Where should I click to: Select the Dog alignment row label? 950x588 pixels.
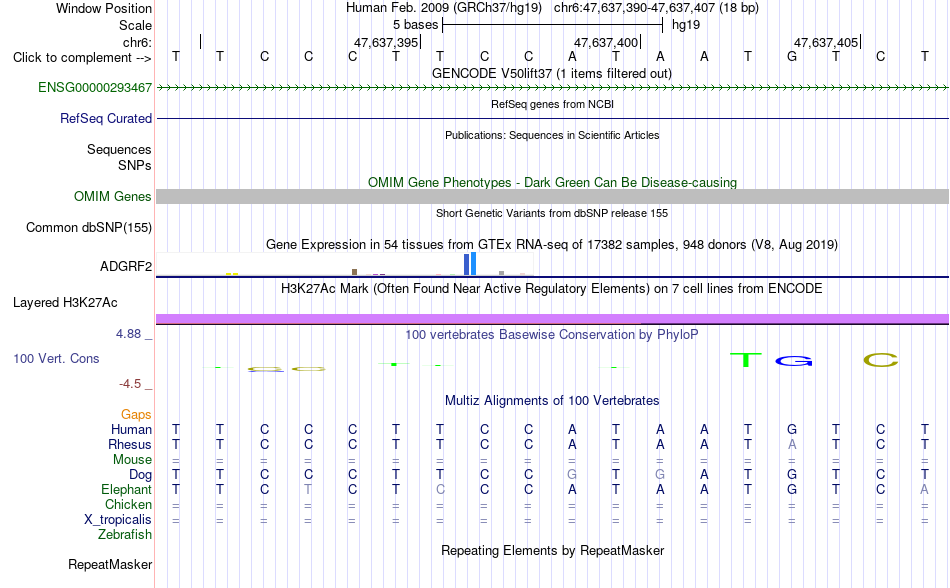140,474
